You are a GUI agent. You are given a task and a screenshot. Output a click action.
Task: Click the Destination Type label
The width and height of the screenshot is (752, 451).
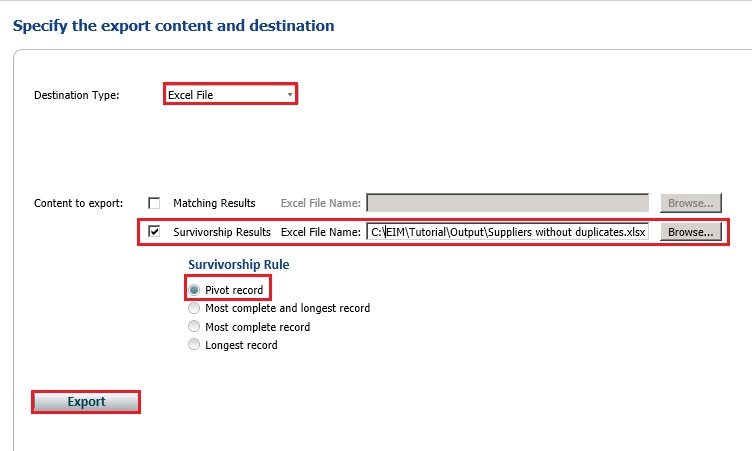[76, 95]
